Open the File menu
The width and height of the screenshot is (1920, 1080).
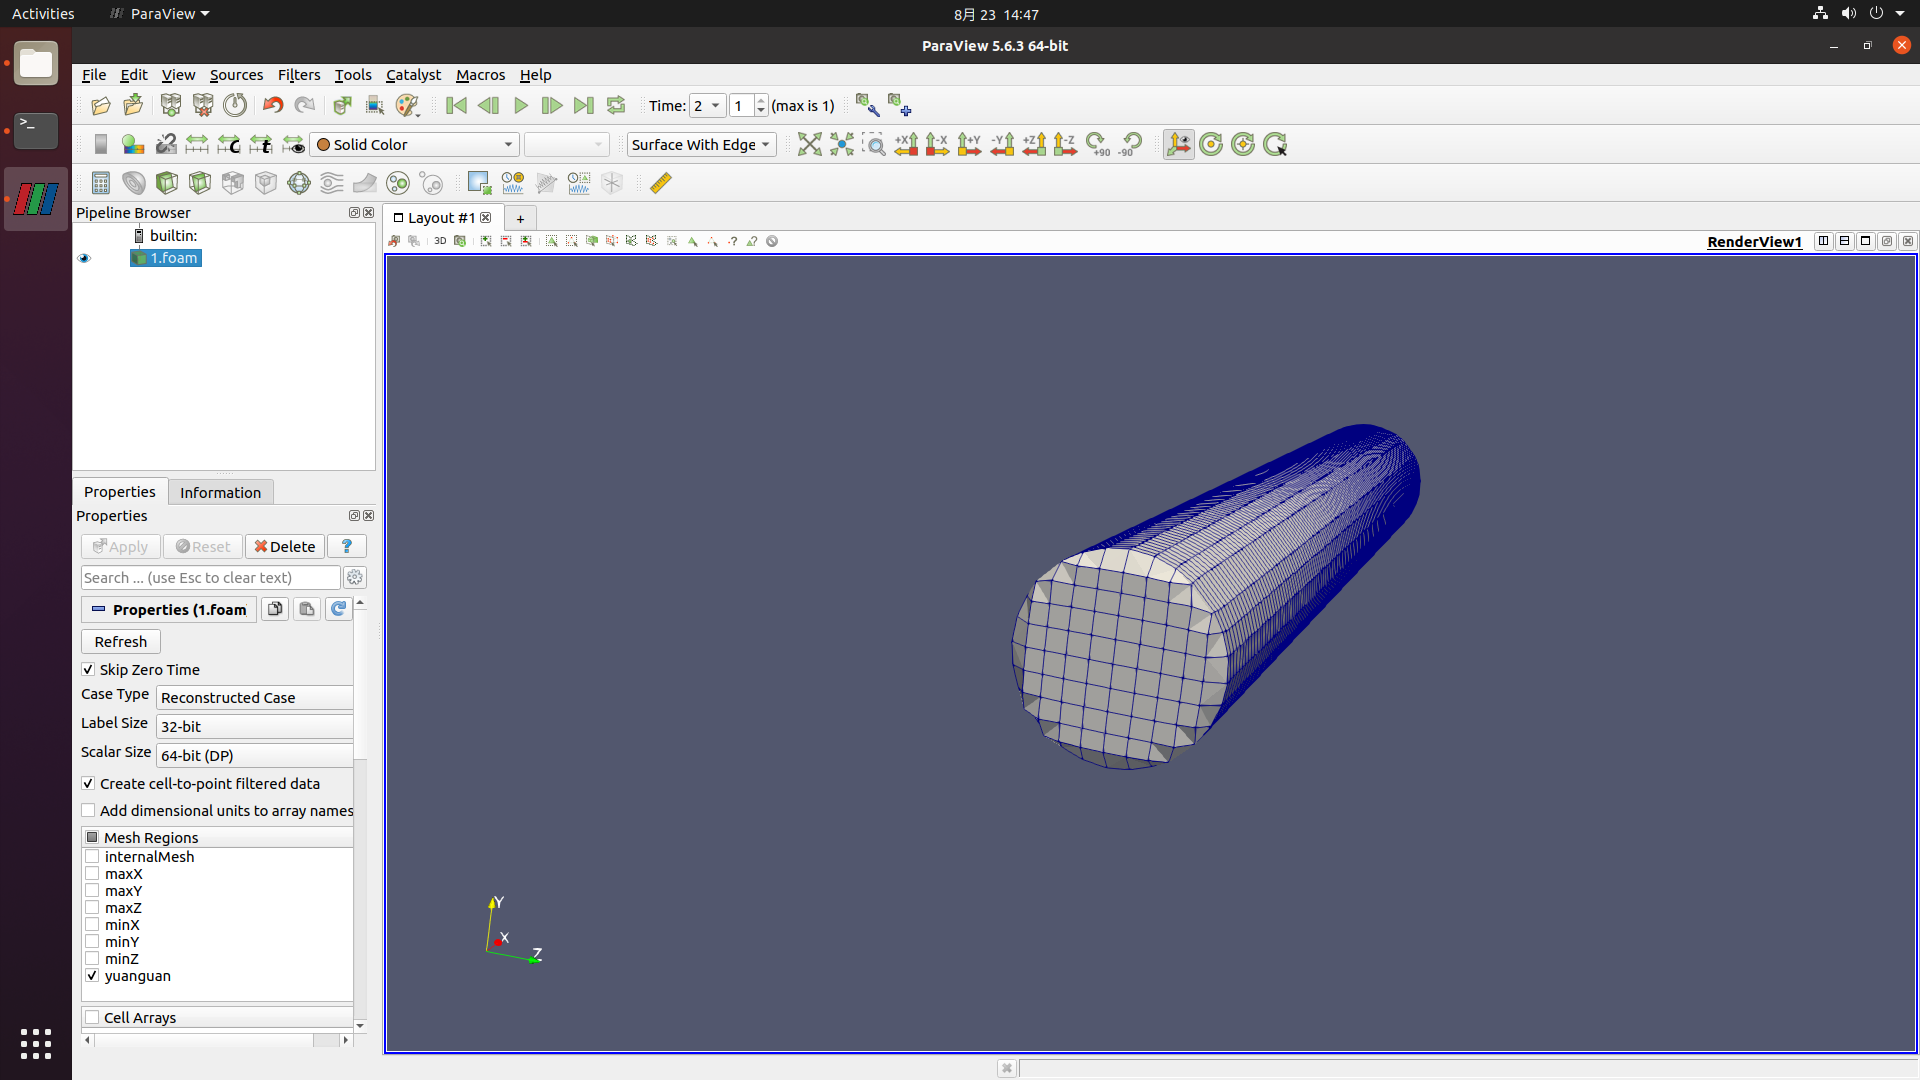(94, 75)
